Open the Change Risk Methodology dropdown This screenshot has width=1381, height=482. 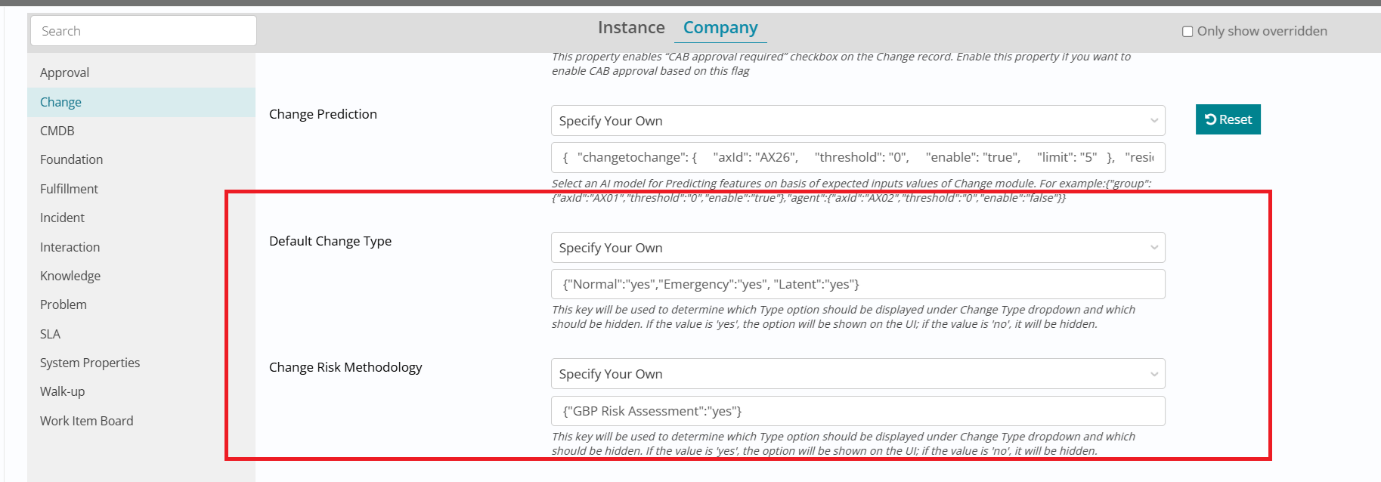click(857, 374)
